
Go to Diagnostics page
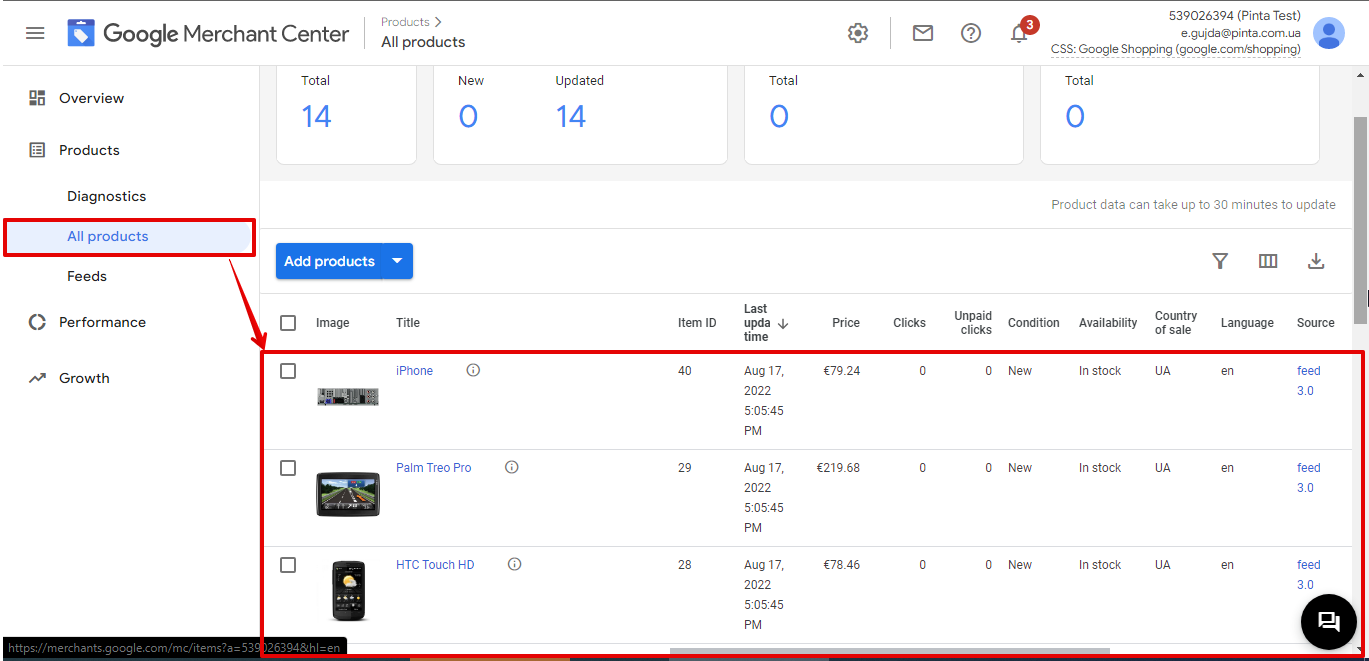click(x=106, y=196)
